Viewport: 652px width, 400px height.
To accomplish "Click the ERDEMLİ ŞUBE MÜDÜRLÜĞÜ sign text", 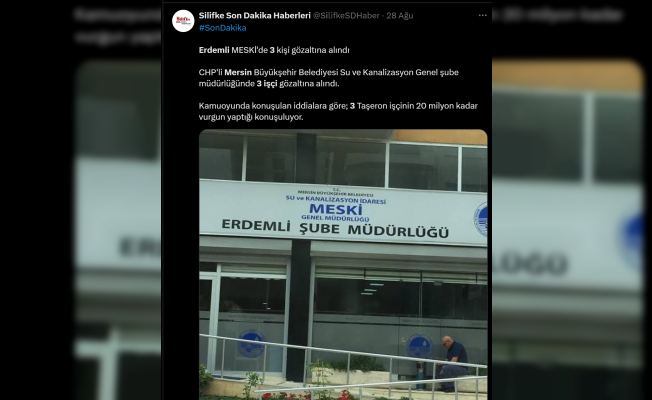I will pos(335,229).
